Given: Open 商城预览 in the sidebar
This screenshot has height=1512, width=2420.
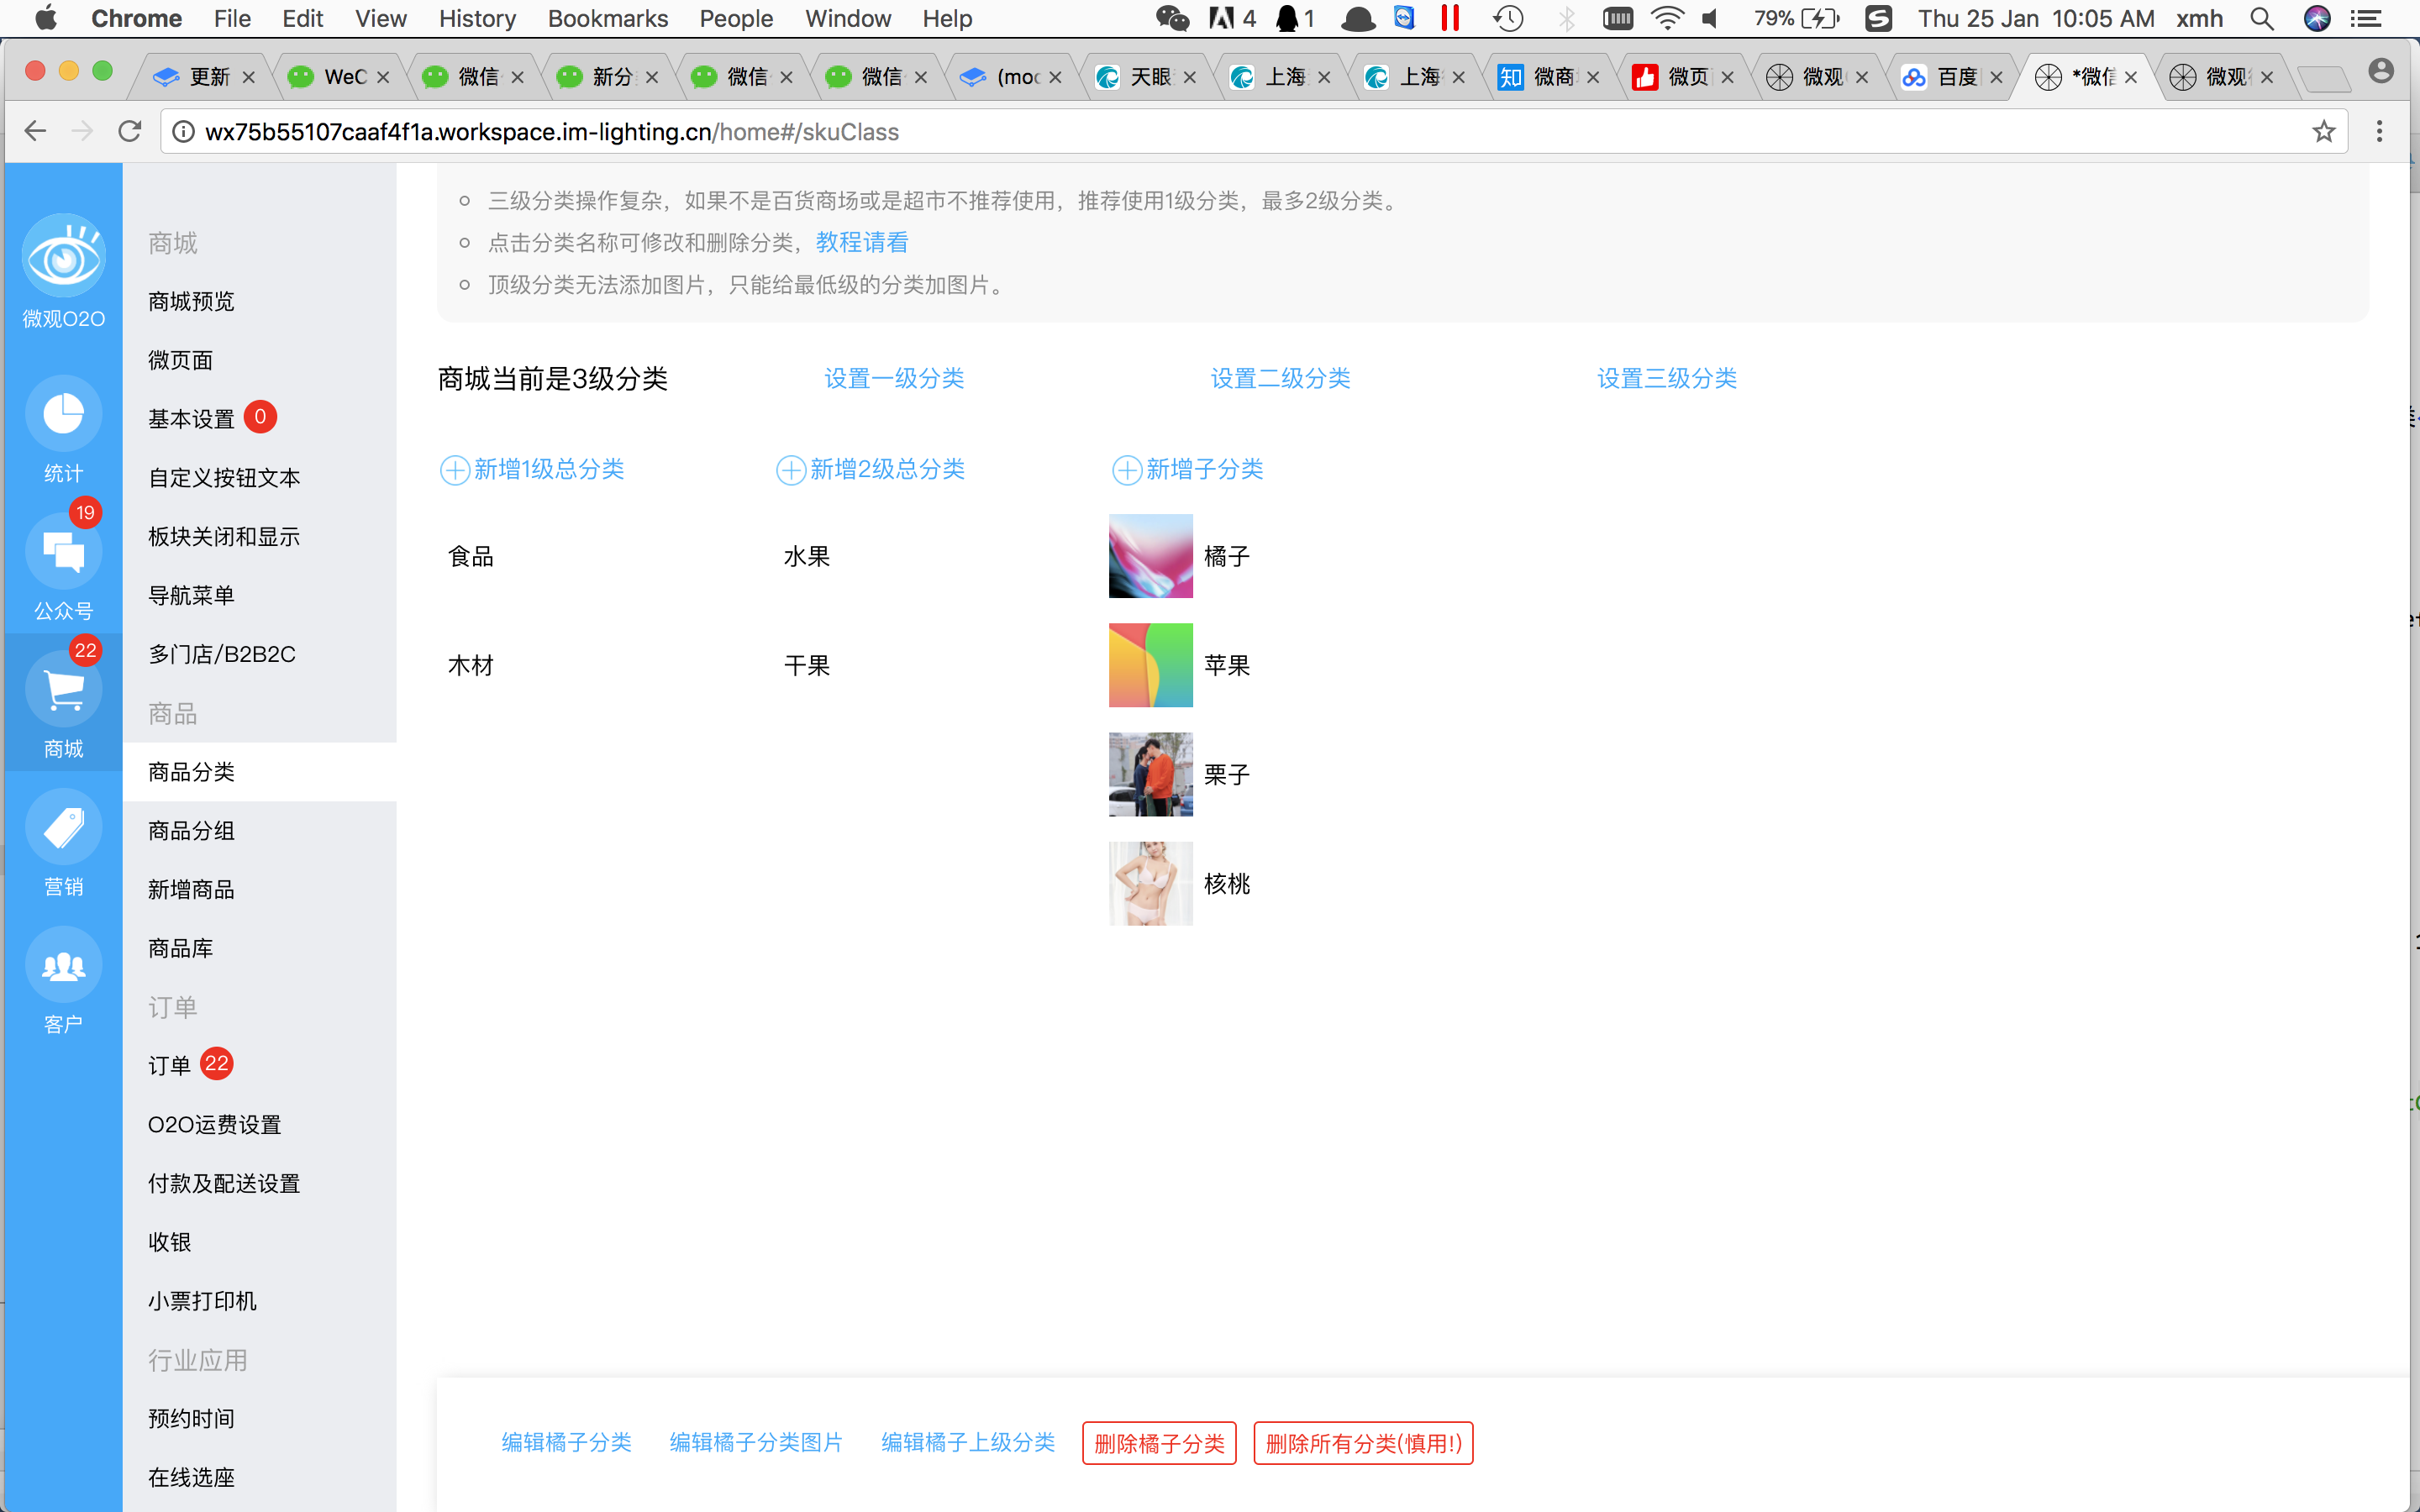Looking at the screenshot, I should click(191, 302).
